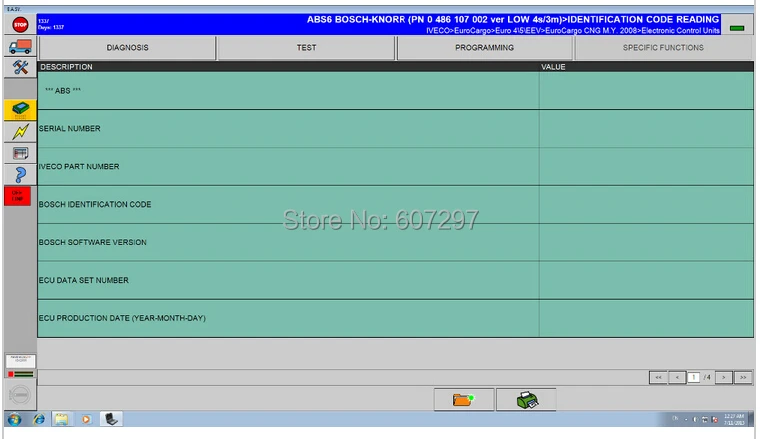Open the hammer and wrench tools icon
760x439 pixels.
click(20, 67)
